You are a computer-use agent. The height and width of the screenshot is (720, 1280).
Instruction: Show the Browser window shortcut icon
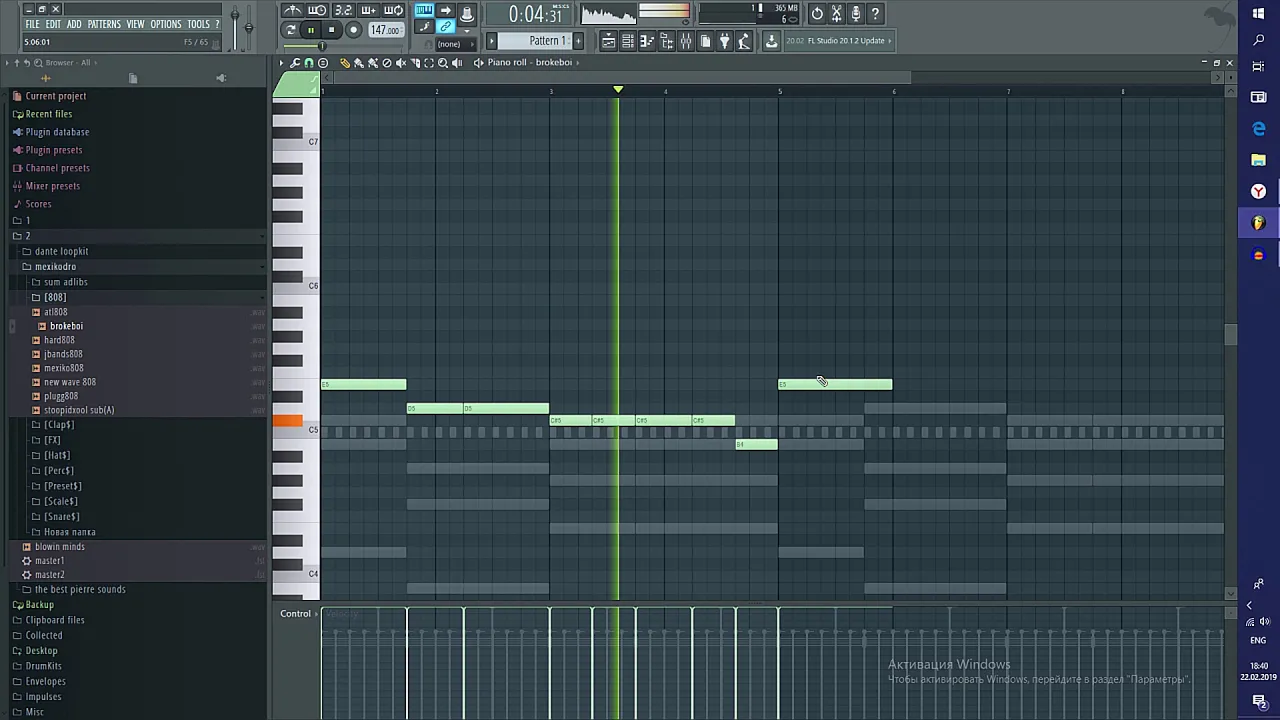[x=666, y=41]
